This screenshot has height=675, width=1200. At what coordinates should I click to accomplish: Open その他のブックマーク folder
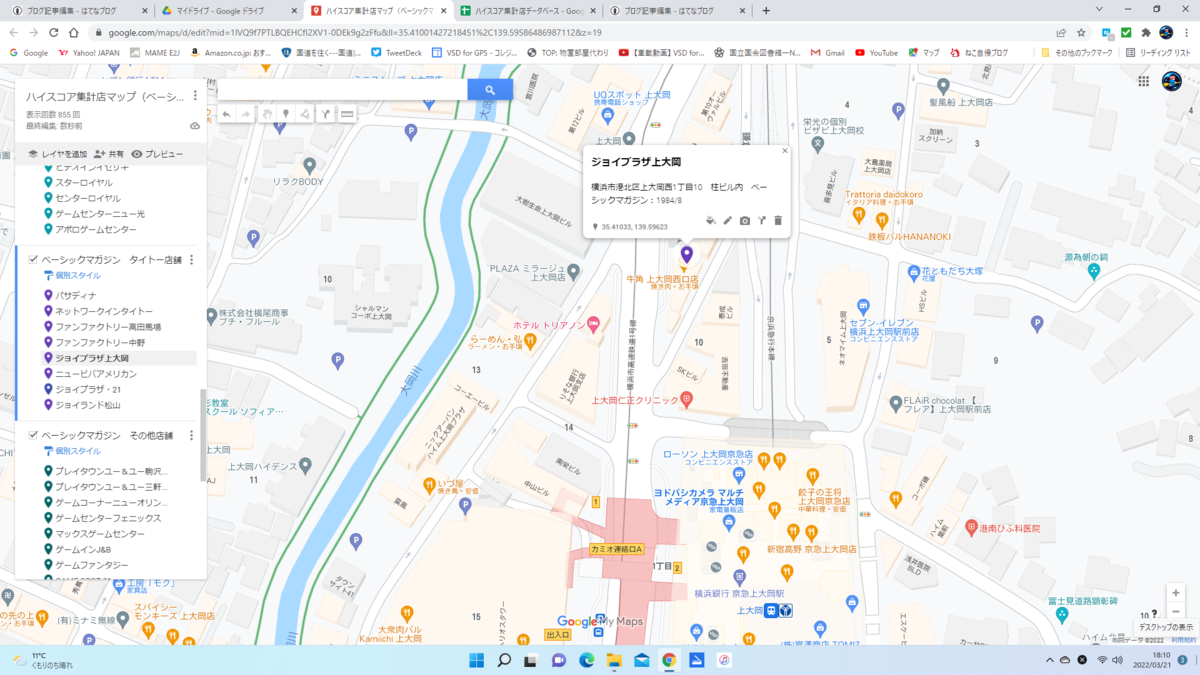coord(1076,52)
